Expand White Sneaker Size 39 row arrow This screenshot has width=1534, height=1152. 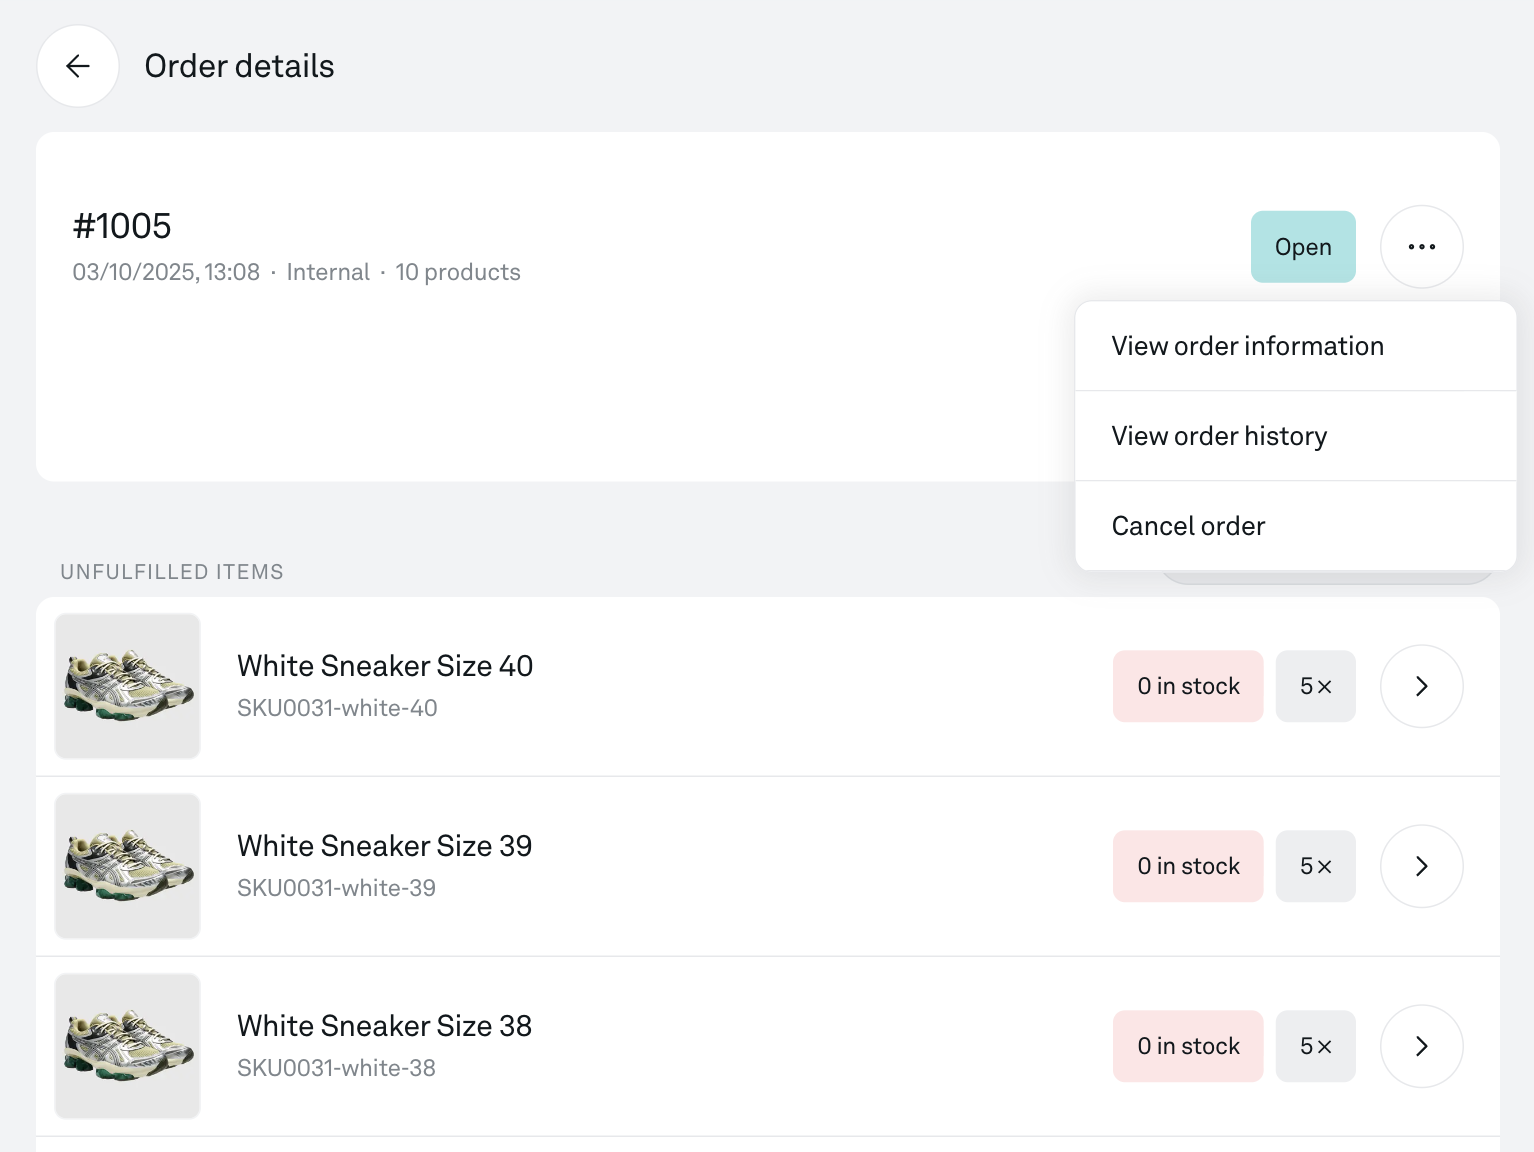click(1421, 866)
